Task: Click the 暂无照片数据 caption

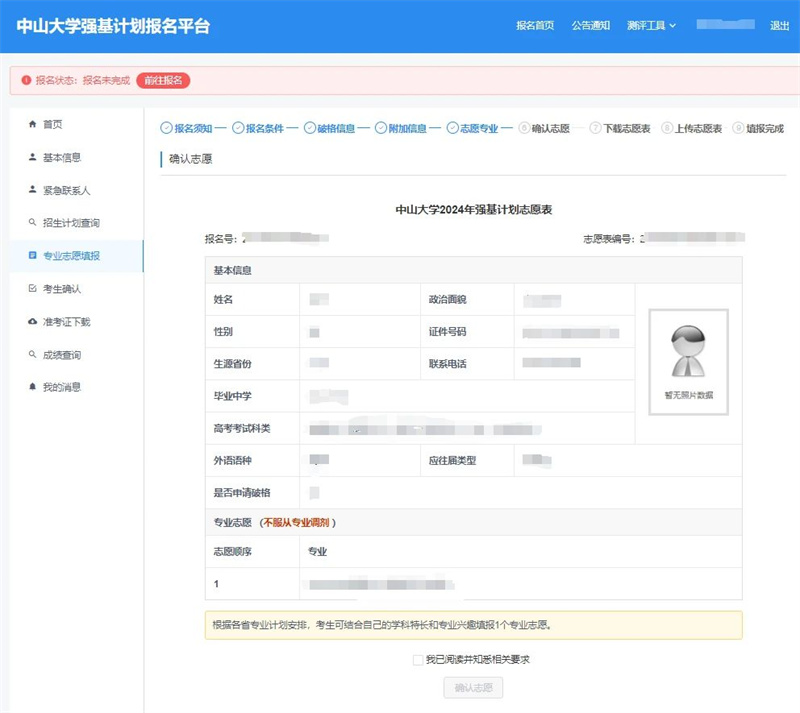Action: tap(688, 395)
